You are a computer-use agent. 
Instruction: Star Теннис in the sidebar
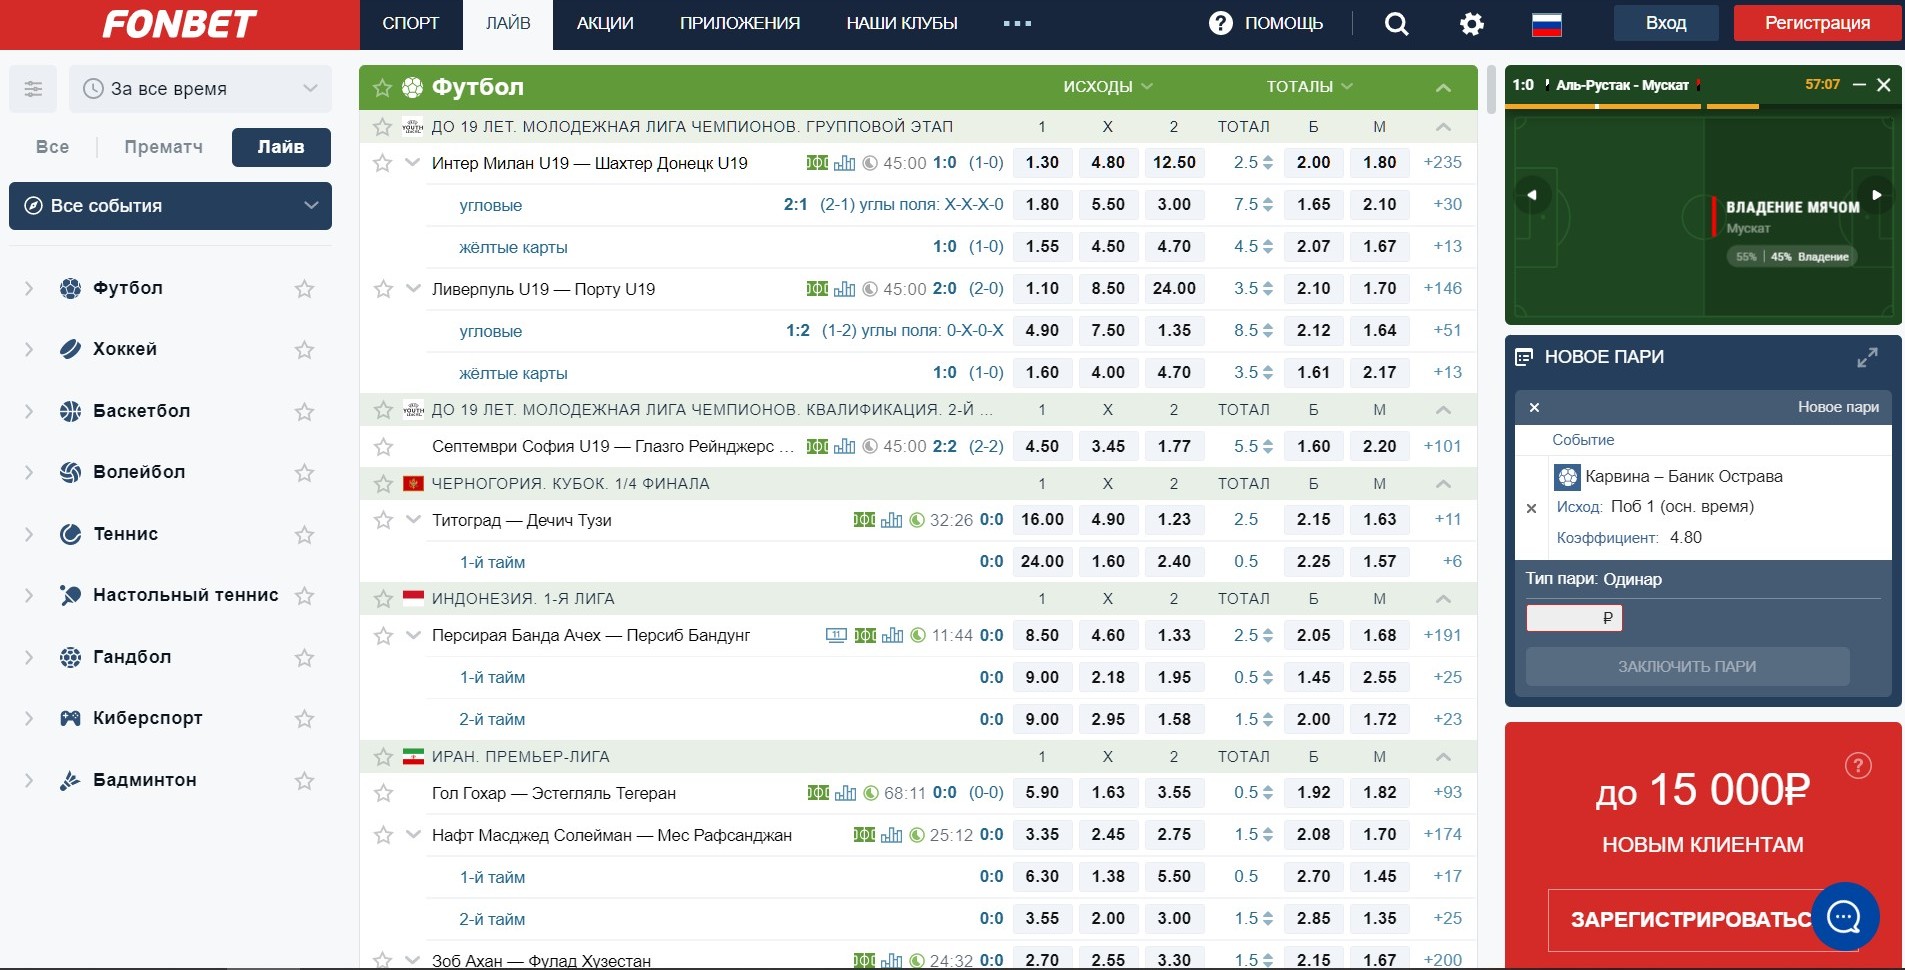pyautogui.click(x=305, y=535)
